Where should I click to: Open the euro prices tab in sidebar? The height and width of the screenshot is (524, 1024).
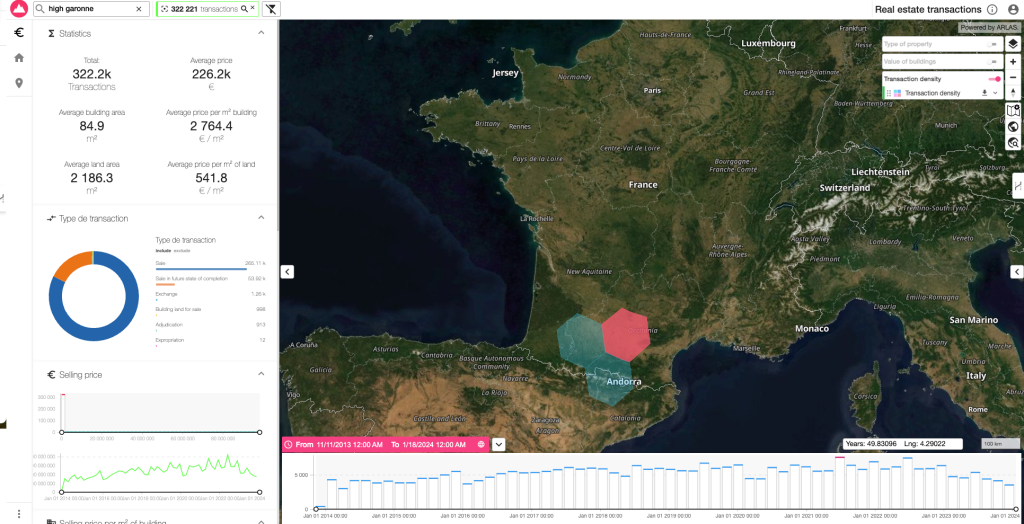pos(18,33)
